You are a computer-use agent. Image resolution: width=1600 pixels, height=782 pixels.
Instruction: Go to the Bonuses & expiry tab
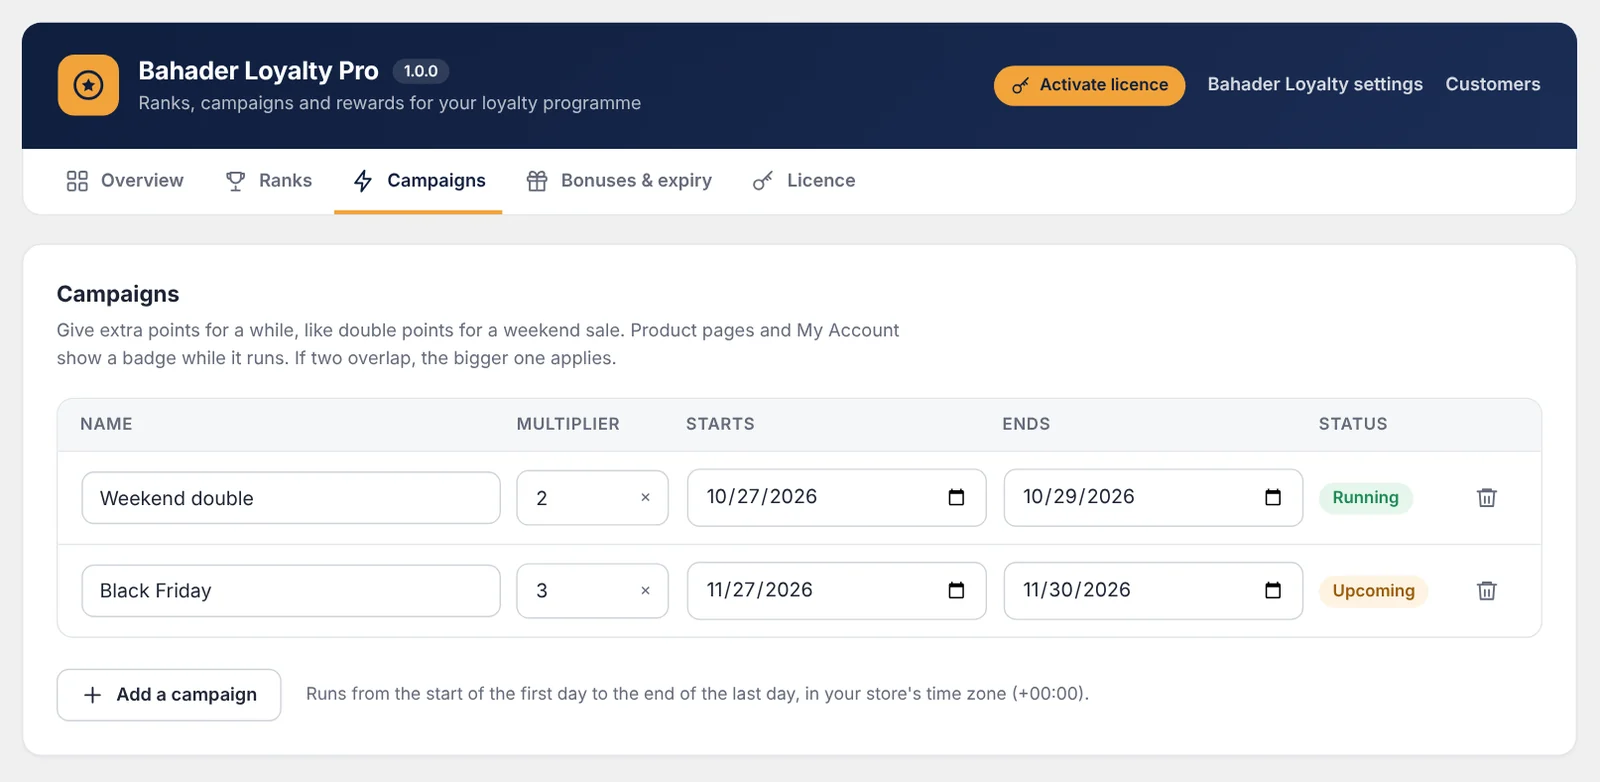pyautogui.click(x=619, y=181)
